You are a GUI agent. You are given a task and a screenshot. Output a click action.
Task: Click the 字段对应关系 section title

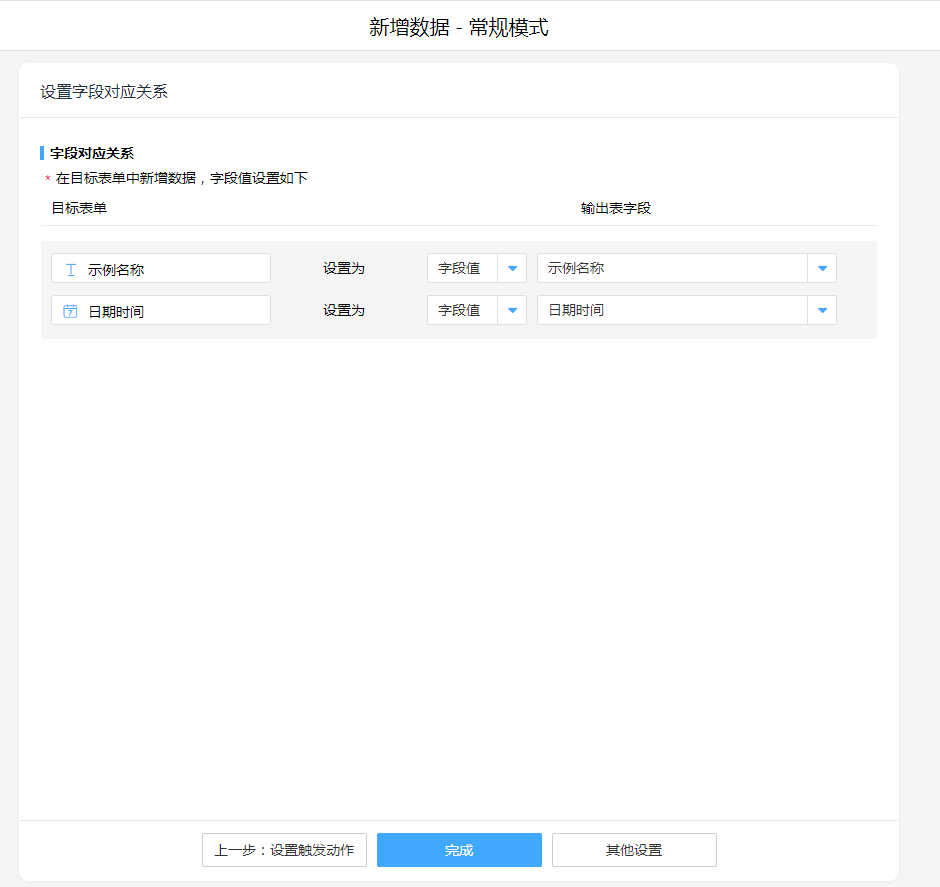(92, 153)
